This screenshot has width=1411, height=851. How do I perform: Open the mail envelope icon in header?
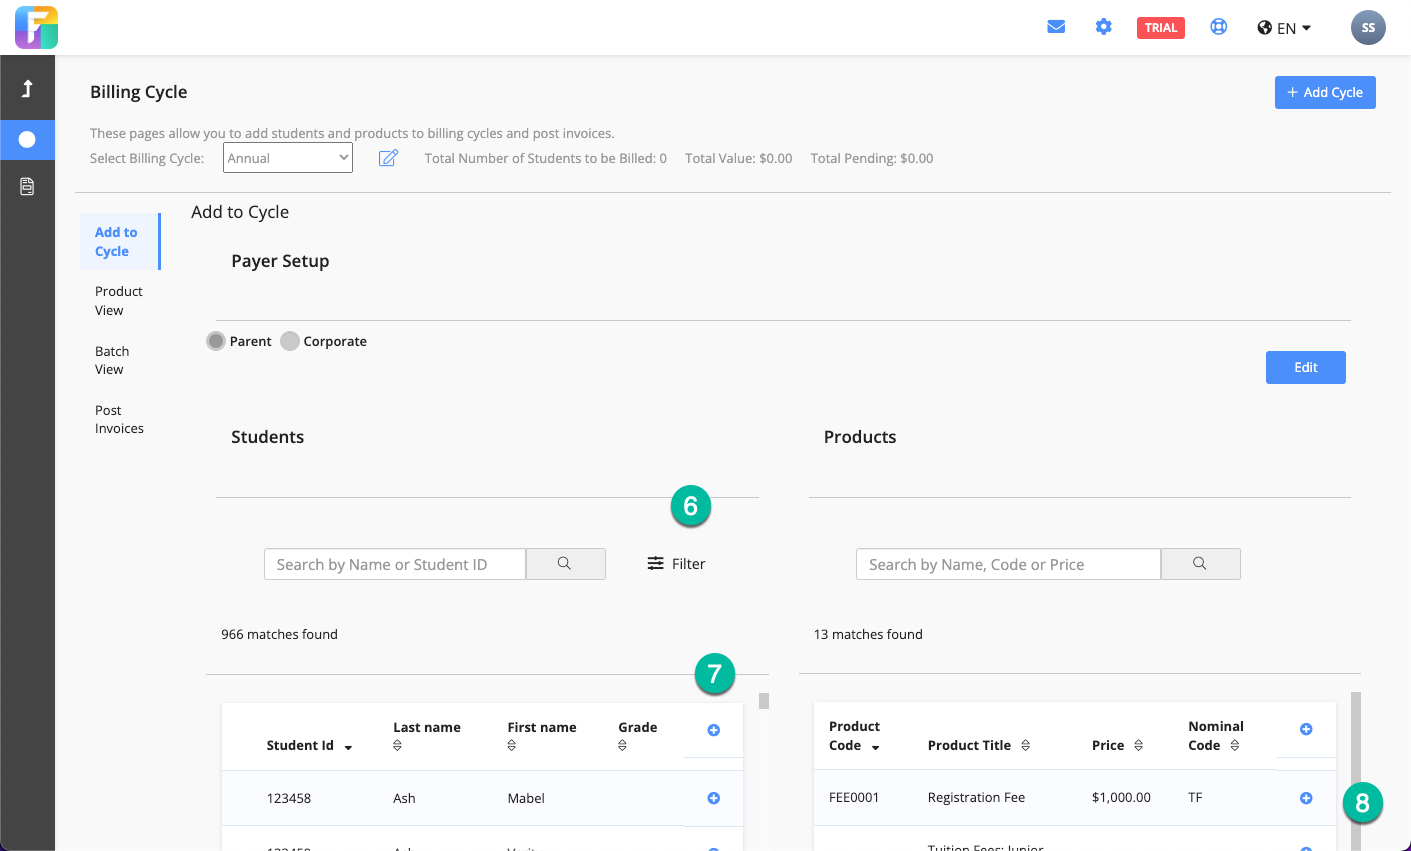(x=1056, y=27)
